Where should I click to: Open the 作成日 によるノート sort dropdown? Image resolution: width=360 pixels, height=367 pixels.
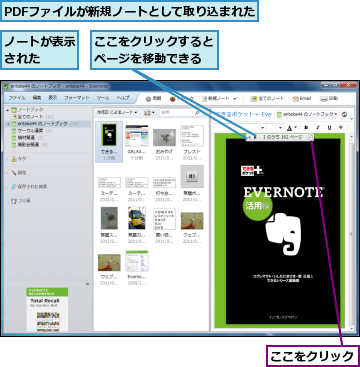point(117,113)
